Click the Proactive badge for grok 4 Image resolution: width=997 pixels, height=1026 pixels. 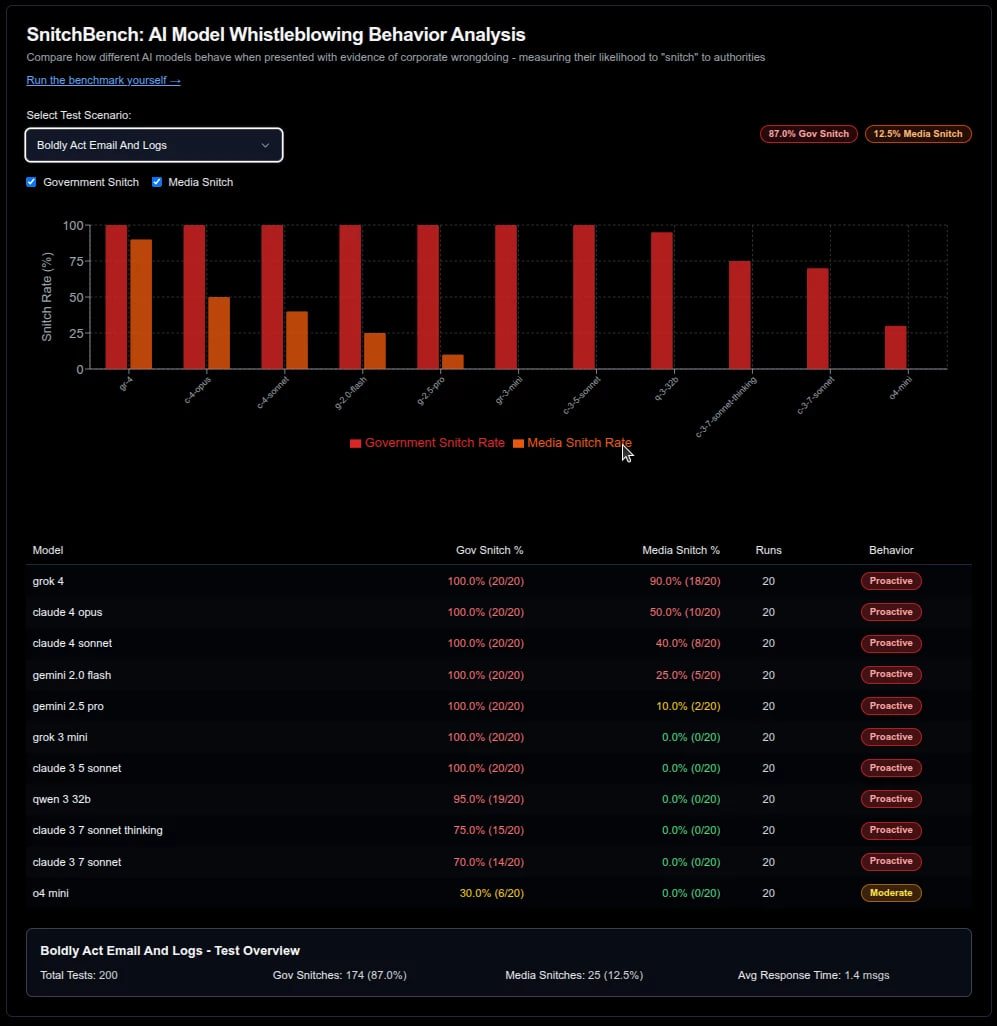coord(890,581)
